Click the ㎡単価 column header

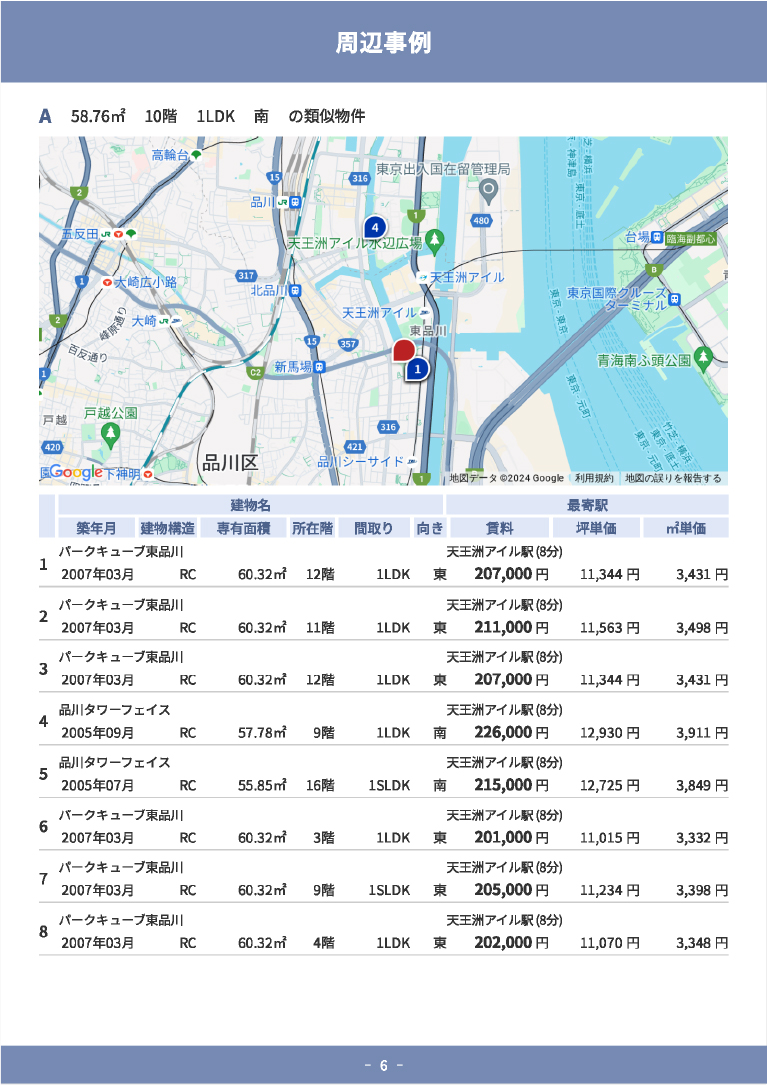(x=686, y=528)
